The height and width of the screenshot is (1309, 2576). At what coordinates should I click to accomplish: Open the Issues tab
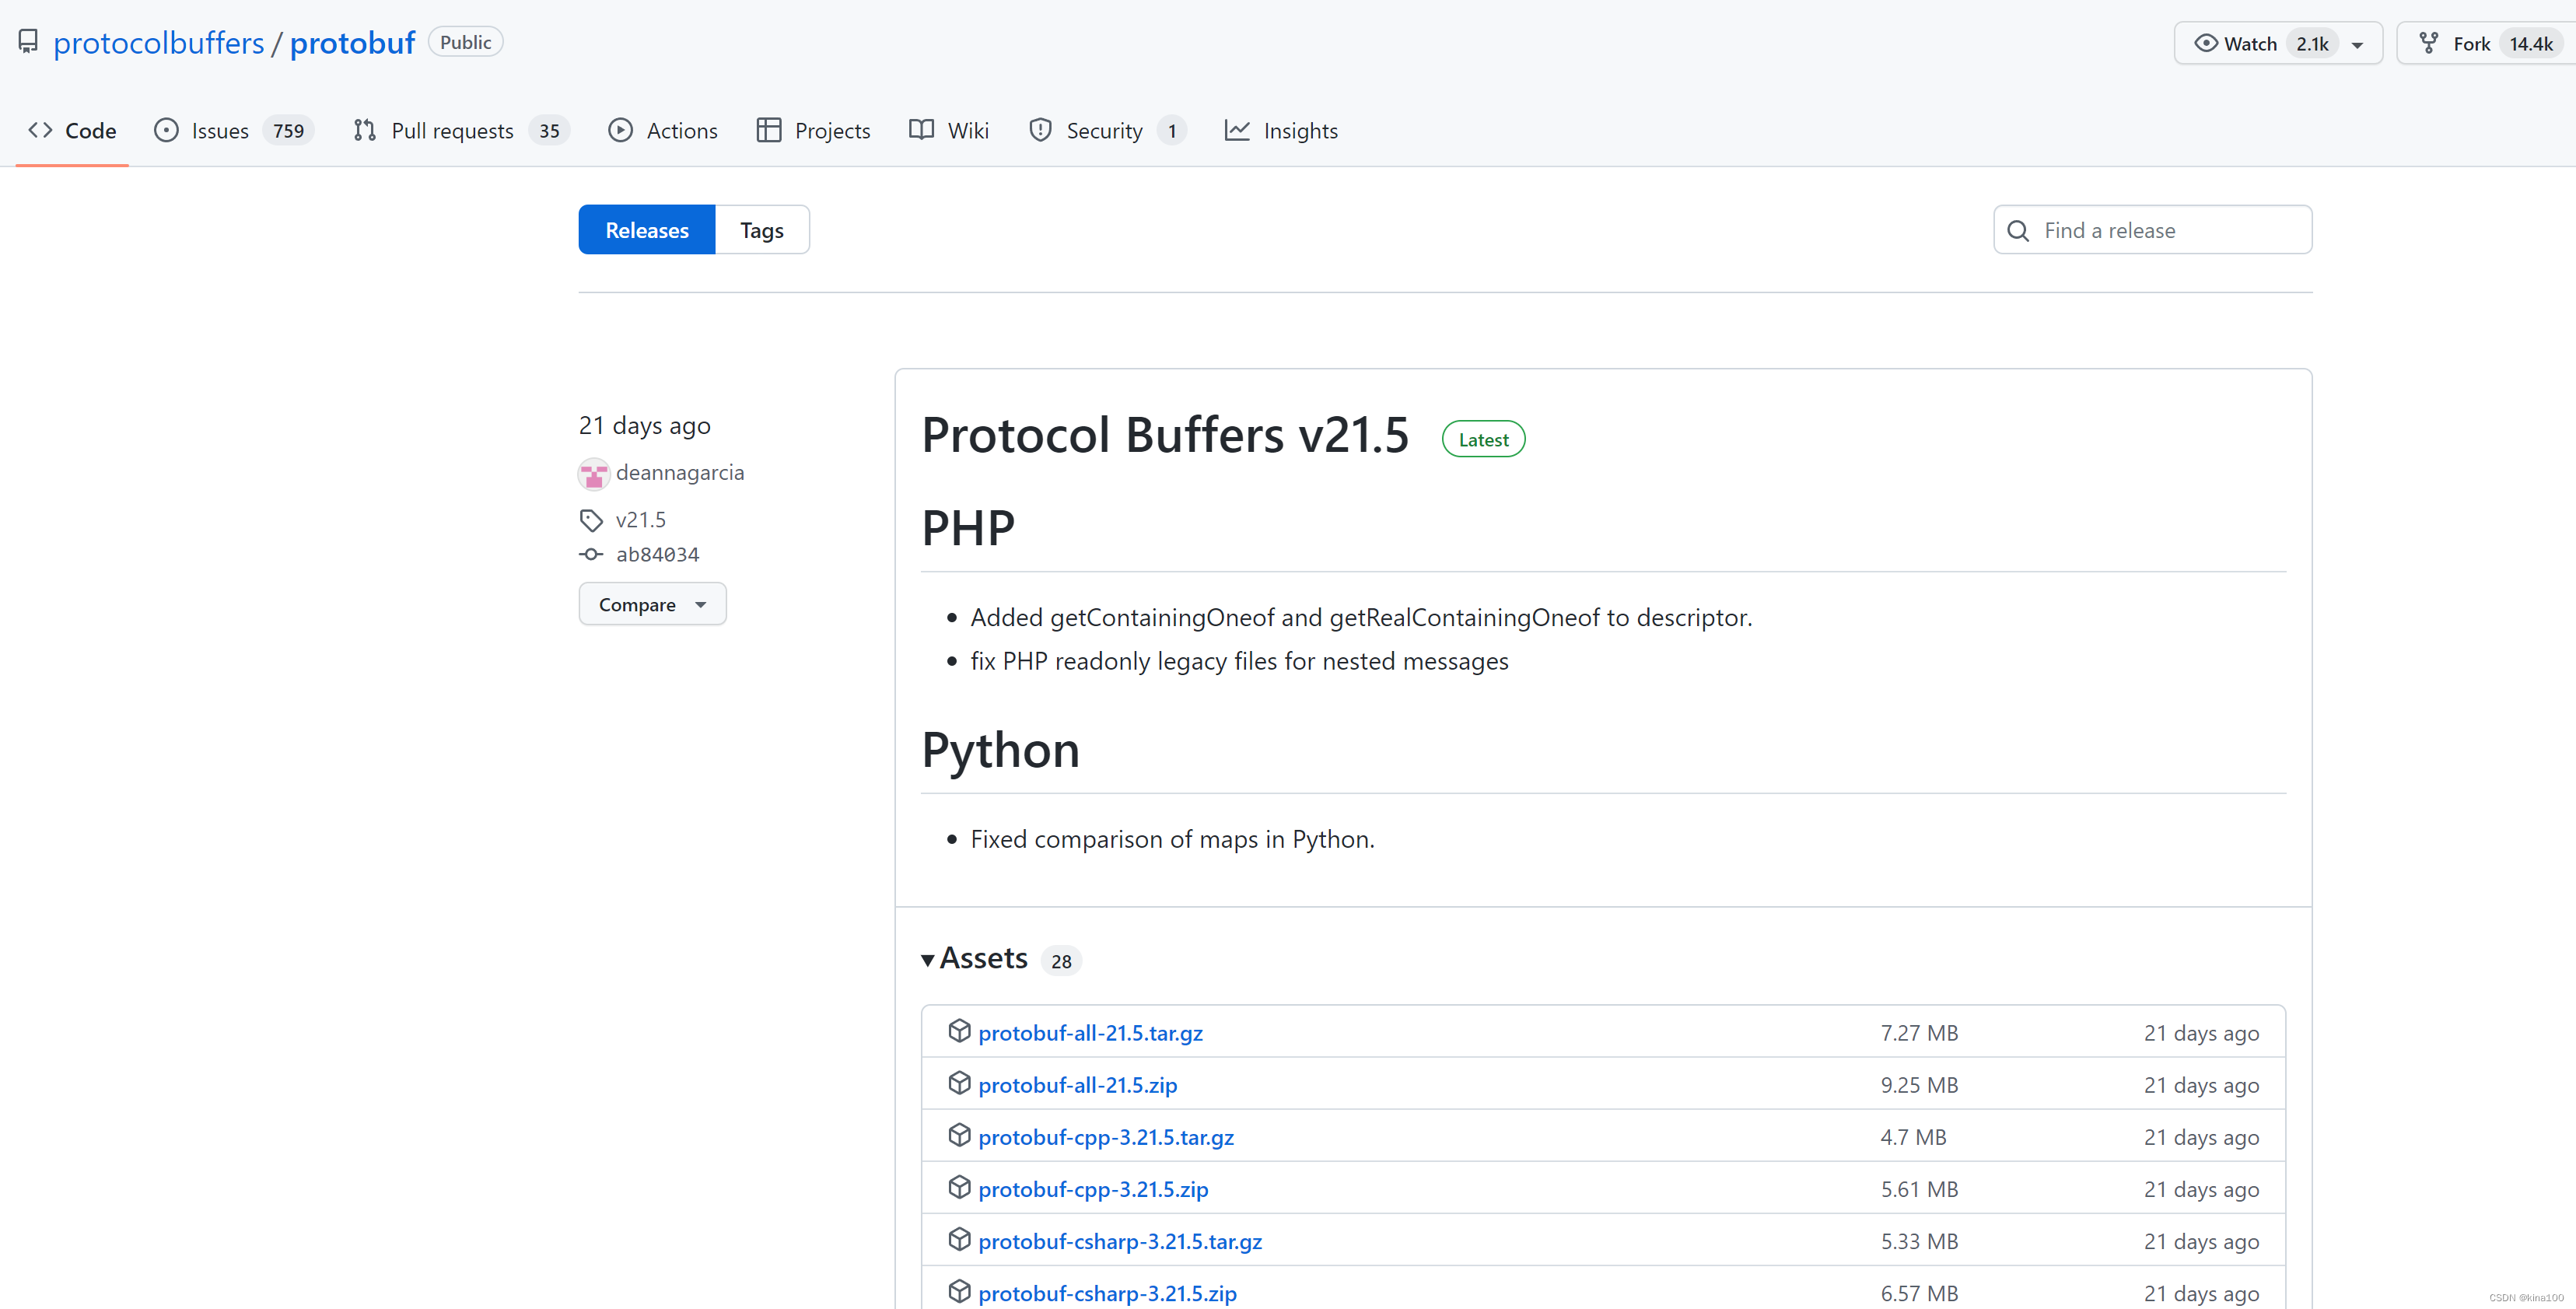[x=219, y=131]
